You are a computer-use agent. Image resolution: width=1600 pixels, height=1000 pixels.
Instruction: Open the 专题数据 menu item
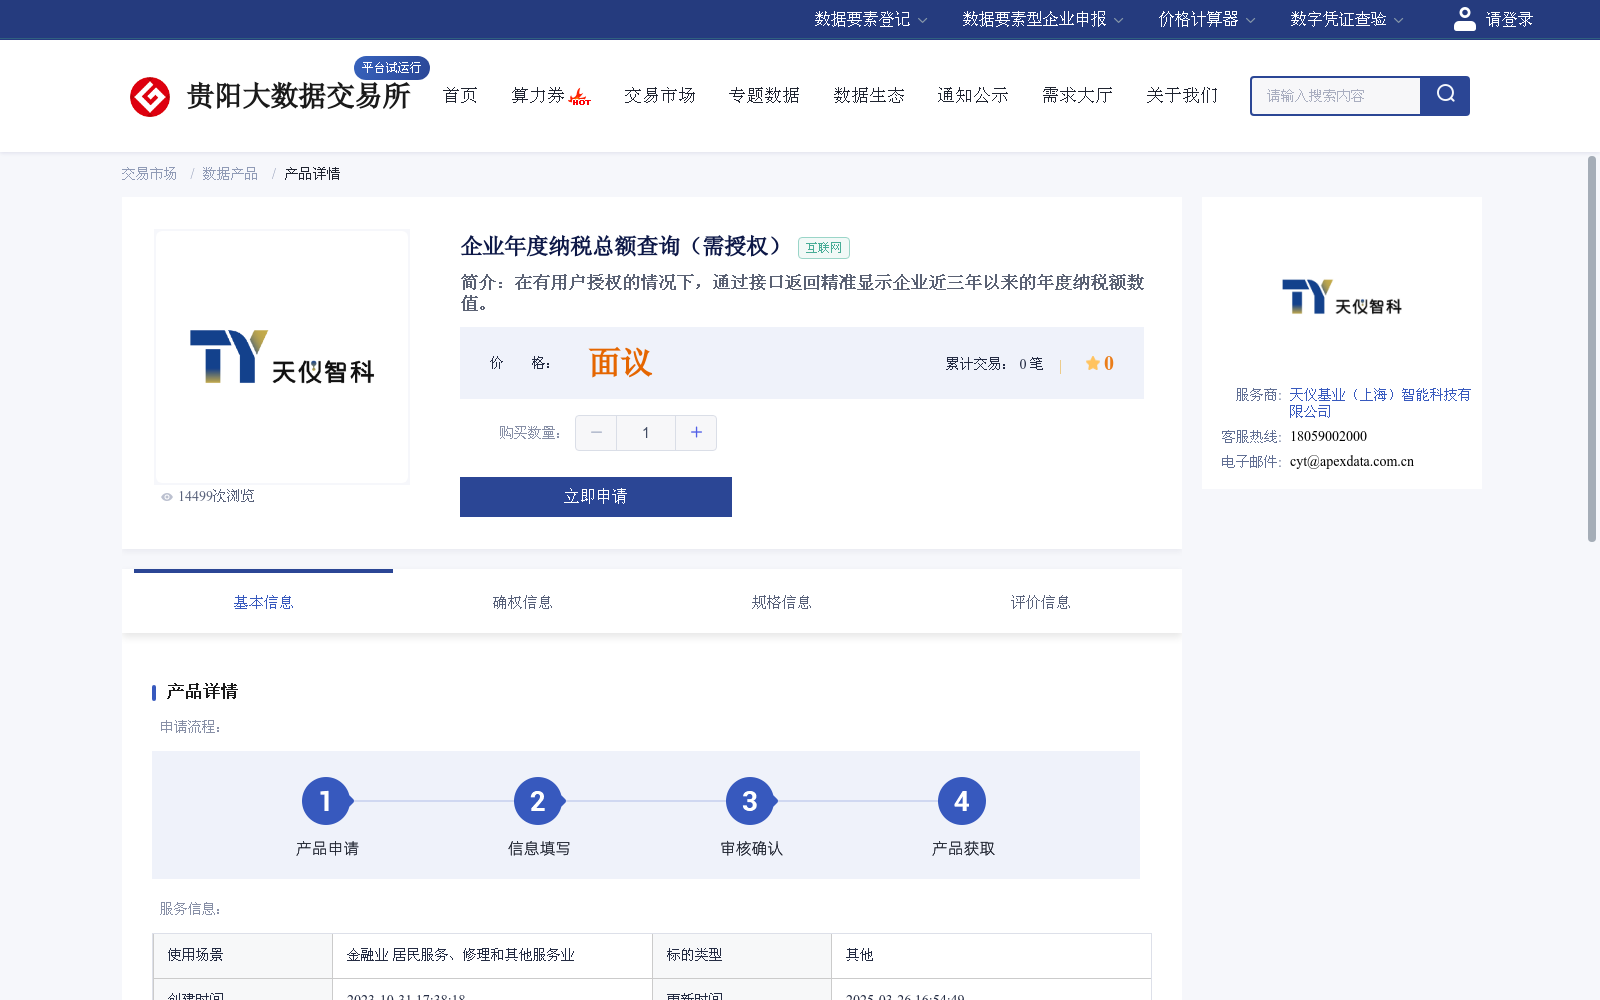coord(764,96)
